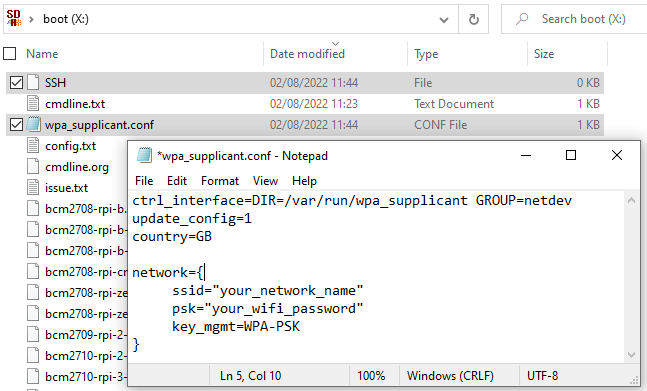Sort by the Size column header

coord(544,54)
